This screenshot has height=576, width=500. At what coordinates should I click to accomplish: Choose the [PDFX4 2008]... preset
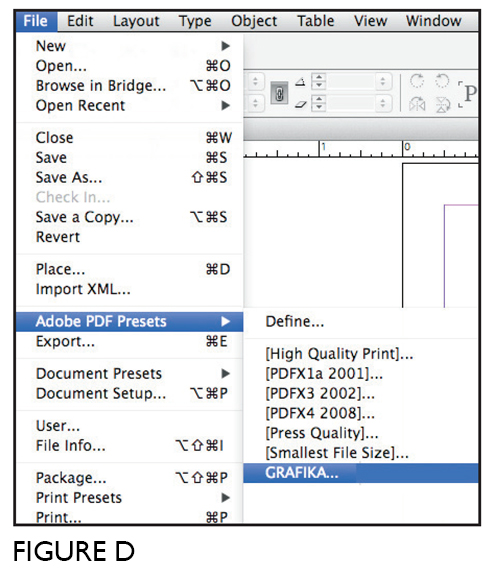[361, 413]
